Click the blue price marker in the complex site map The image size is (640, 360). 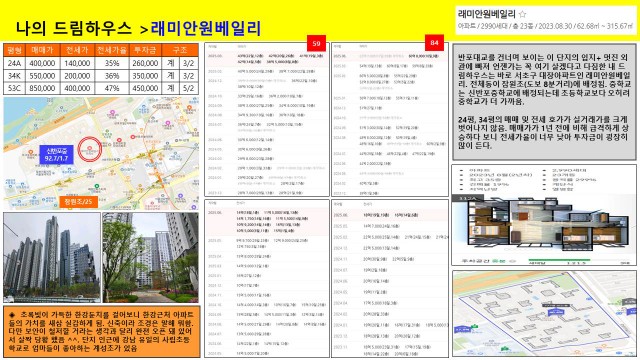coord(555,312)
